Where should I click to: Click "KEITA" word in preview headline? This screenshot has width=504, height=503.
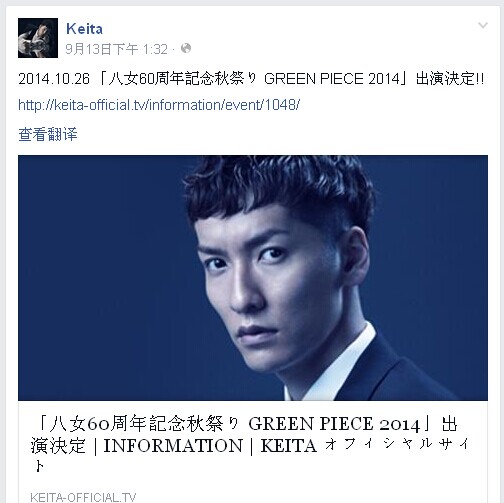tap(288, 446)
